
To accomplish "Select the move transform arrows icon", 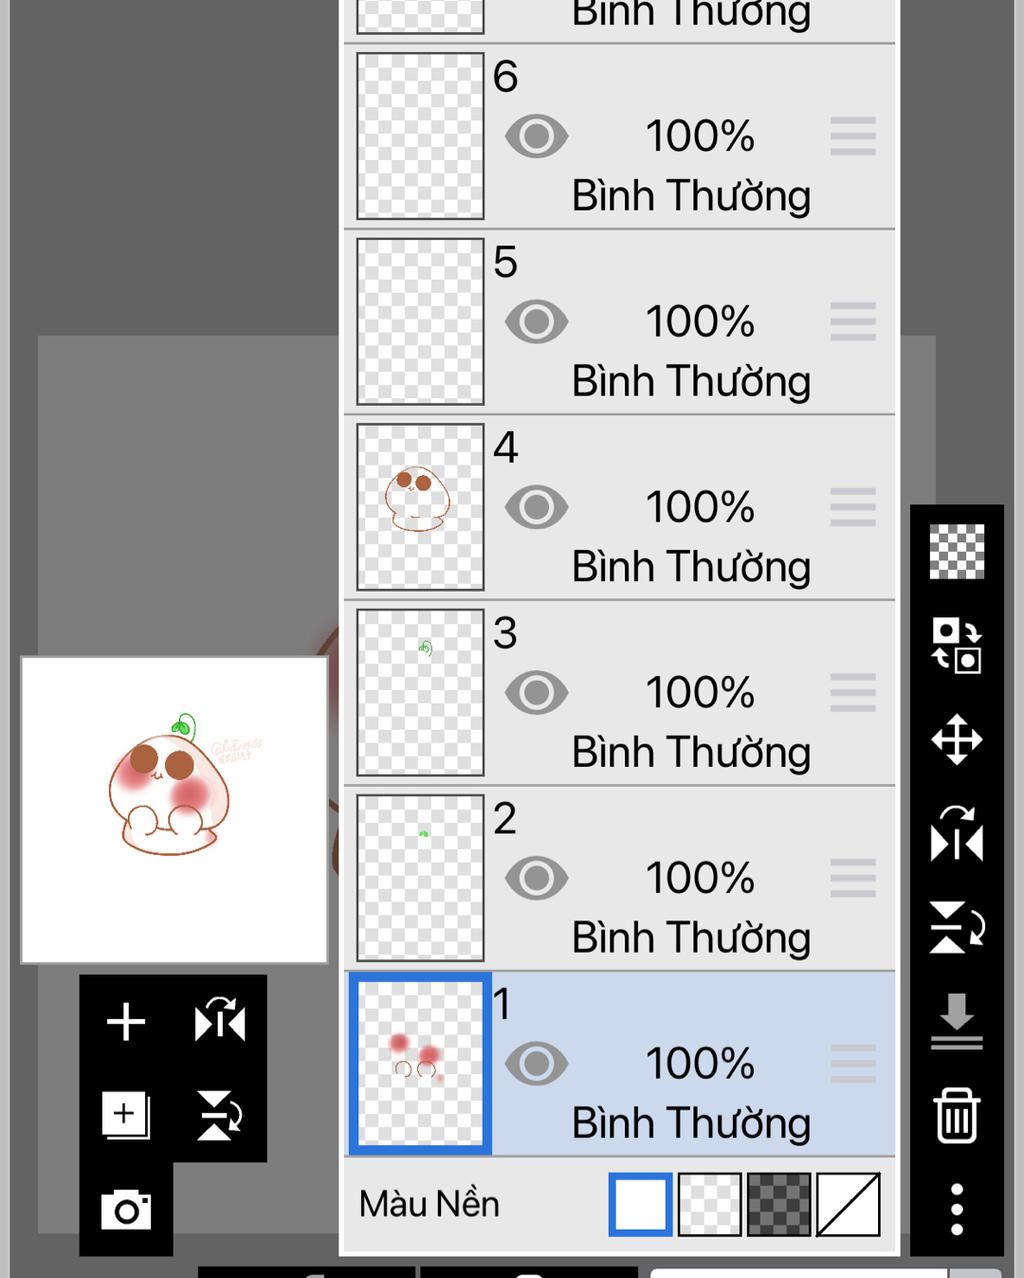I will tap(957, 740).
